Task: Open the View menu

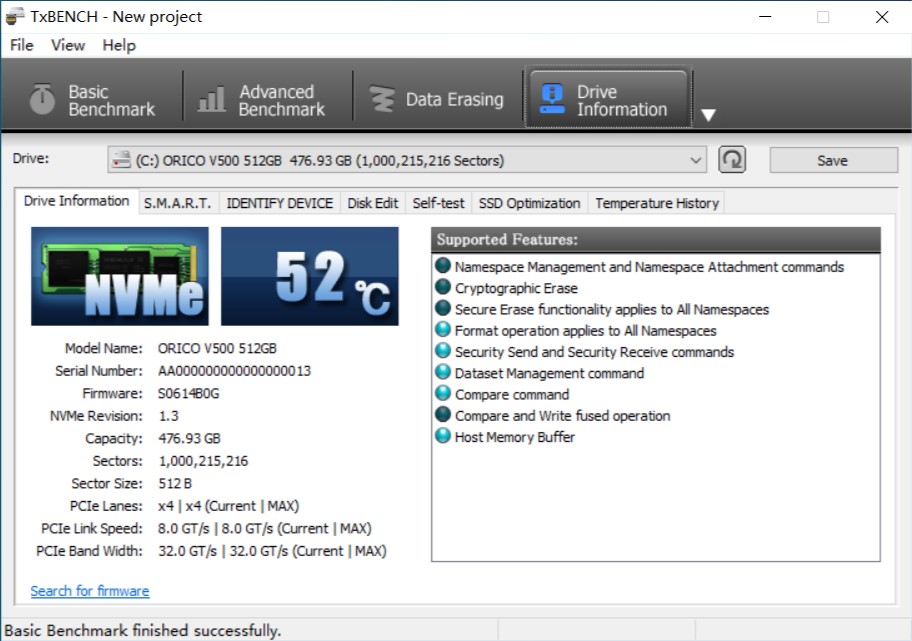Action: pos(68,45)
